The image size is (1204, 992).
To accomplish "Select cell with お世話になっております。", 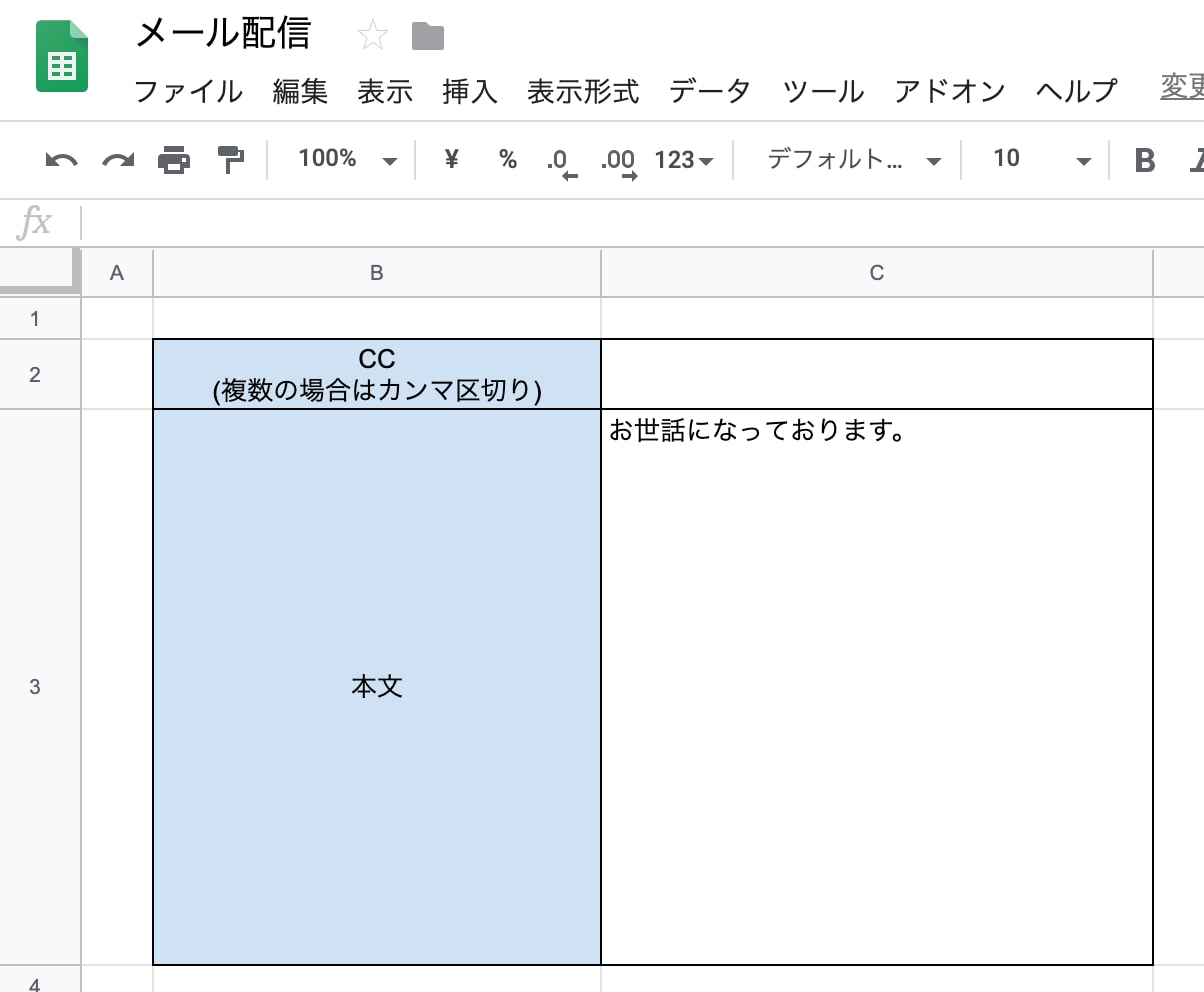I will pyautogui.click(x=877, y=687).
